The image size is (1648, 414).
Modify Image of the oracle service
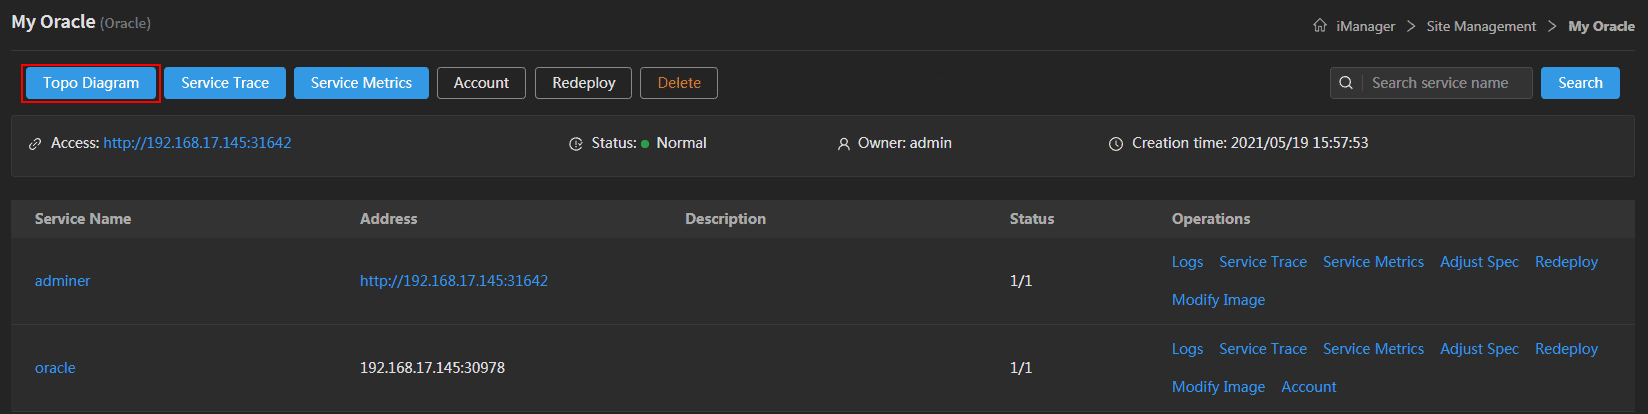click(1218, 387)
